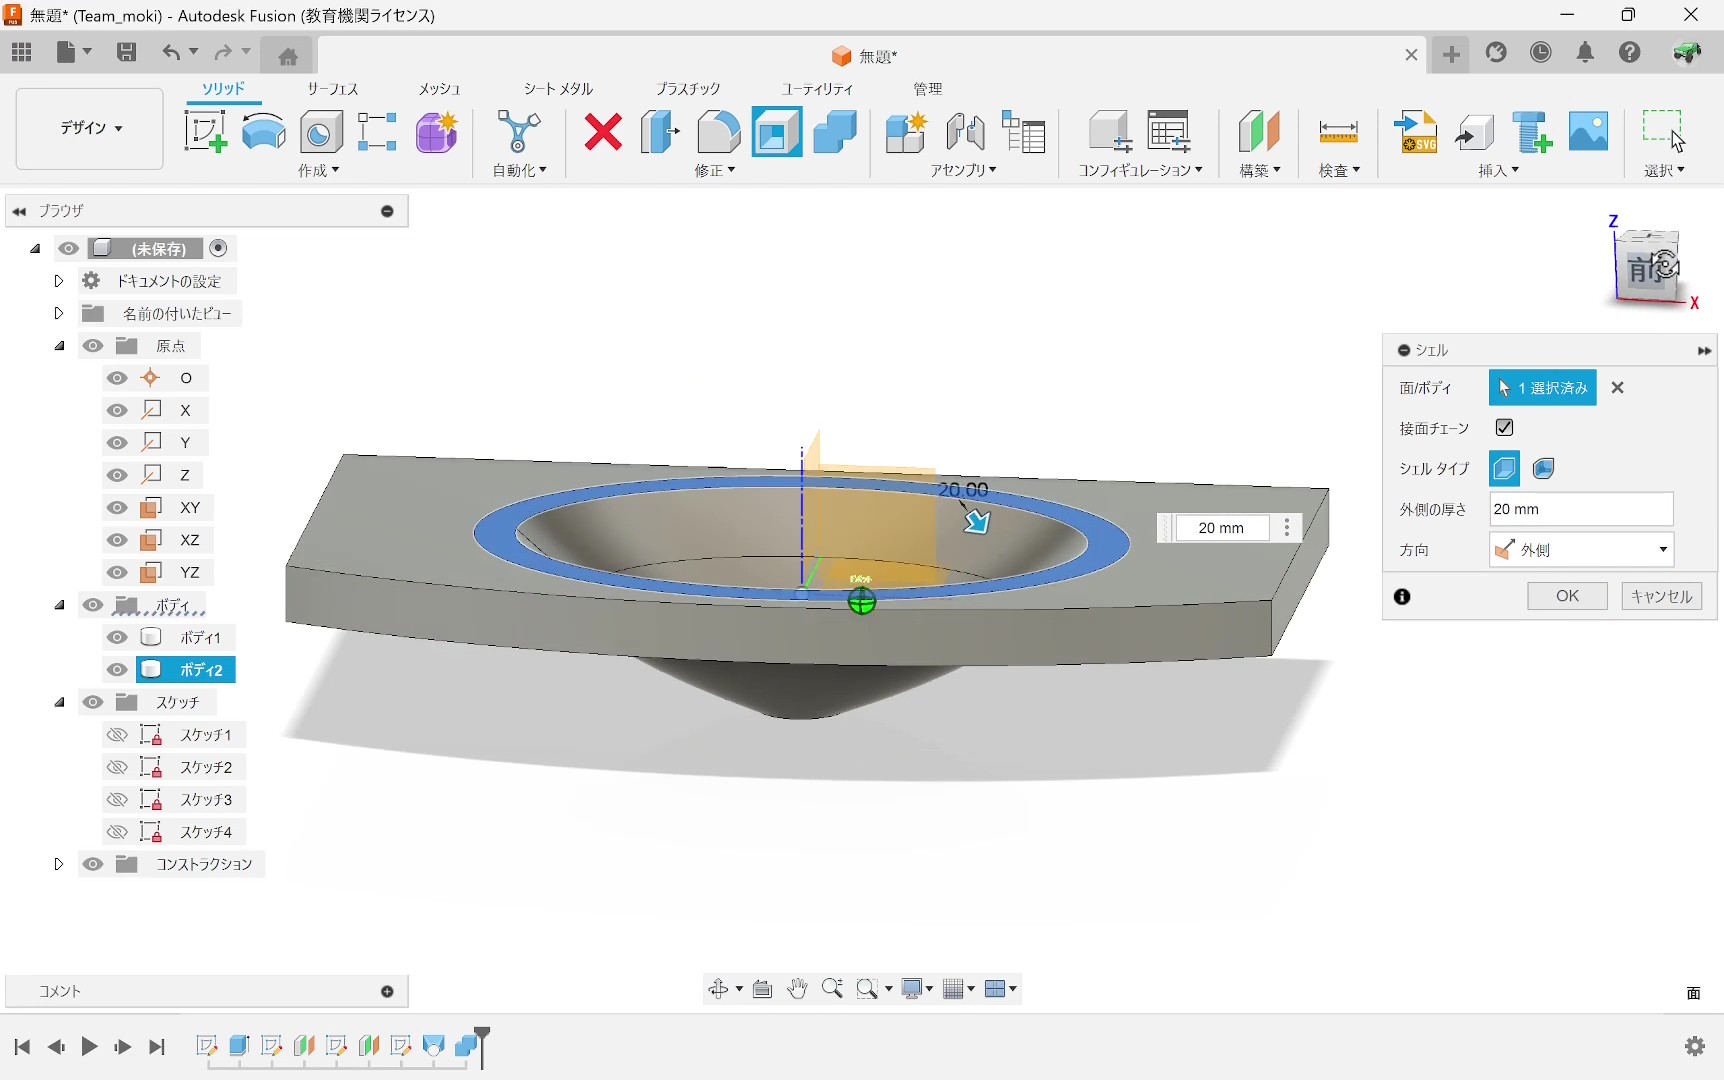Select the Measure tool icon
Viewport: 1724px width, 1080px height.
tap(1338, 132)
